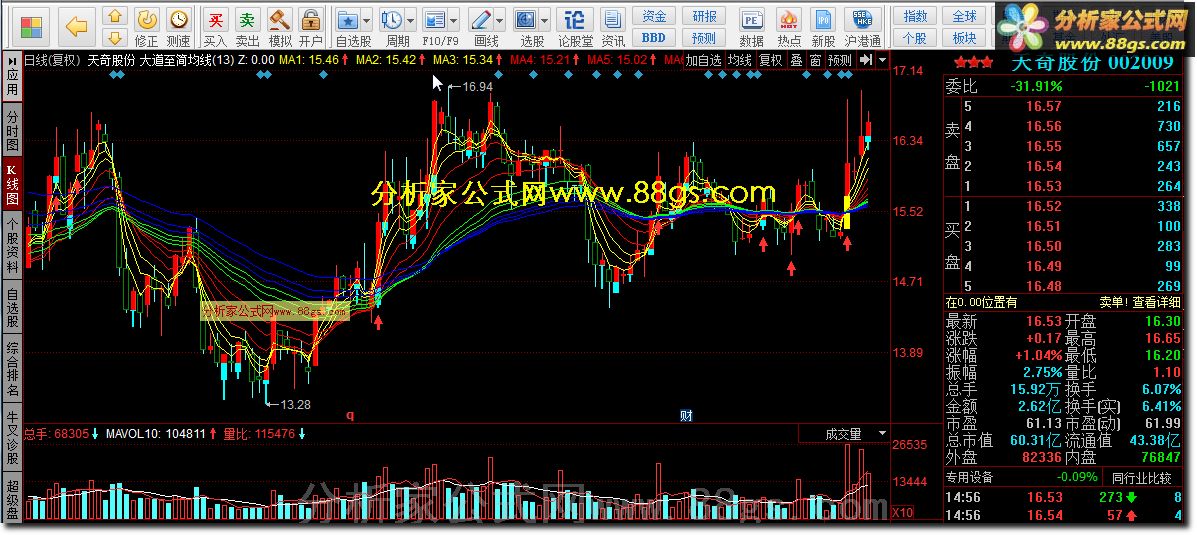
Task: Click the 周期 candlestick clock icon
Action: coord(392,19)
